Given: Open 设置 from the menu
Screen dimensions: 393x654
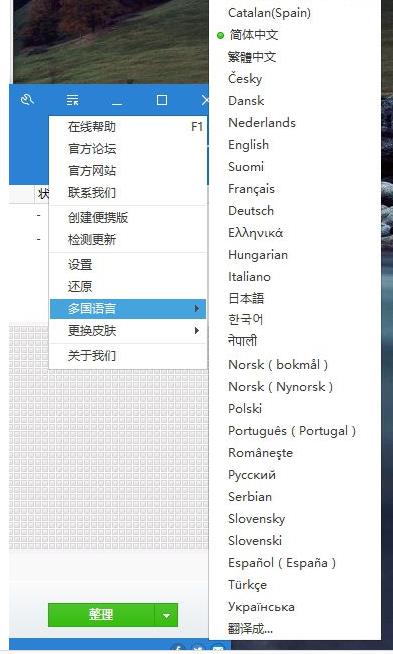Looking at the screenshot, I should click(x=128, y=265).
